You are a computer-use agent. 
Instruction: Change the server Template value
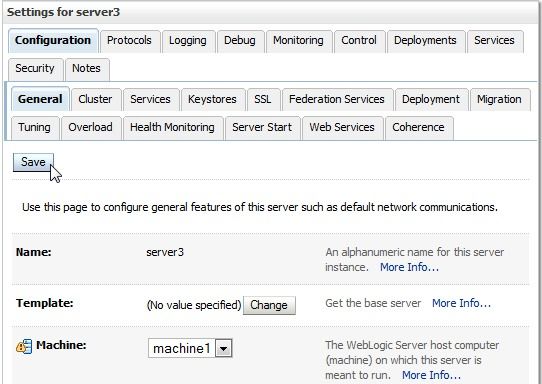269,305
